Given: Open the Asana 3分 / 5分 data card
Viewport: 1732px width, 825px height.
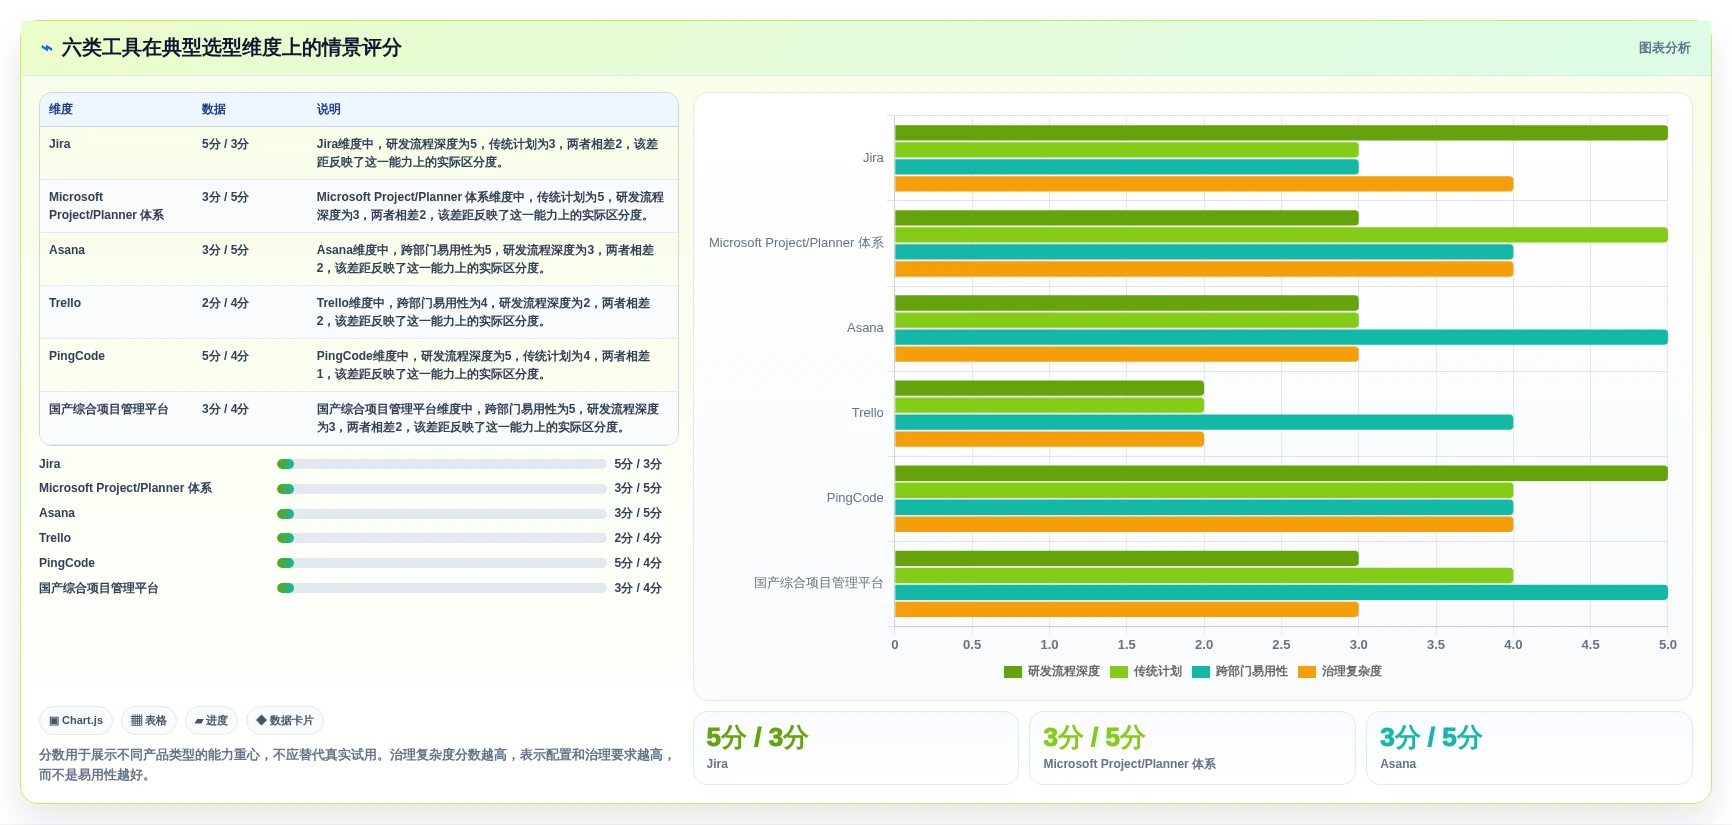Looking at the screenshot, I should 1529,748.
